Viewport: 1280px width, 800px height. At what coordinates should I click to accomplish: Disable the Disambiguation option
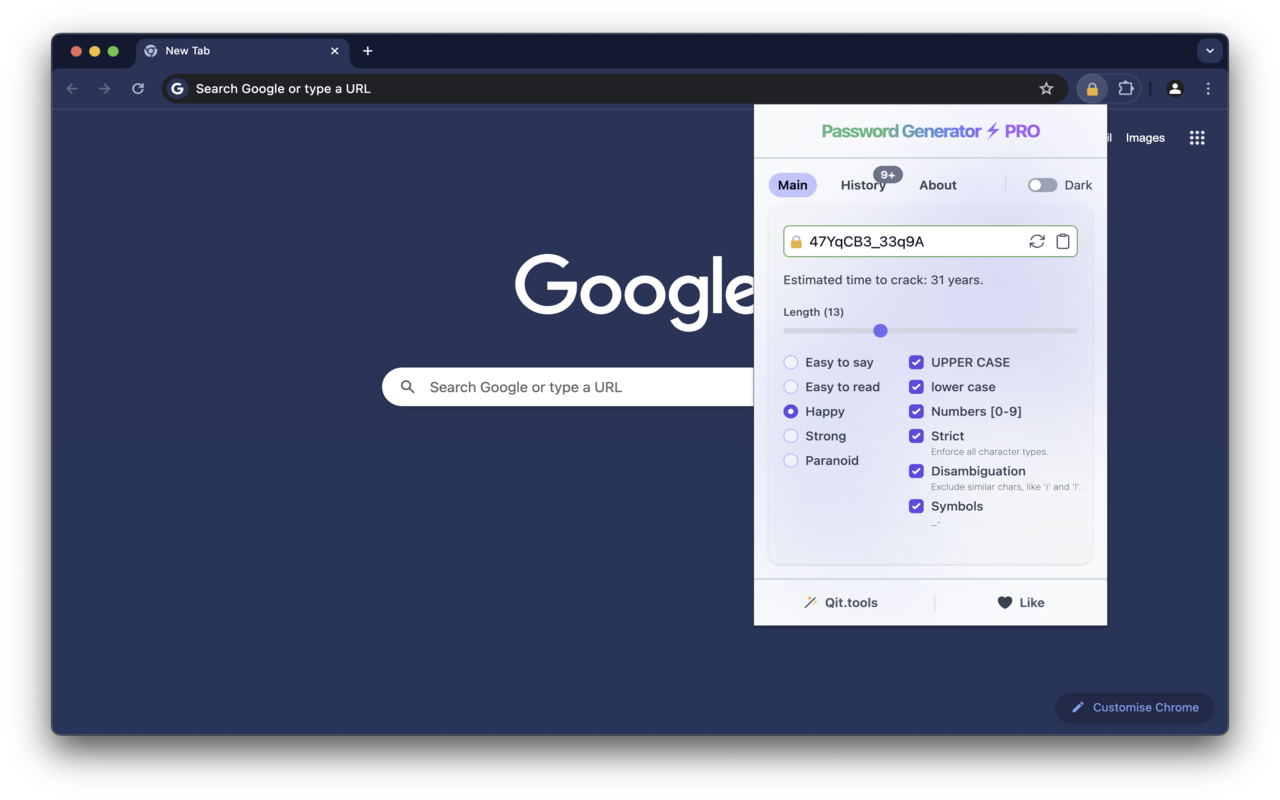(916, 471)
